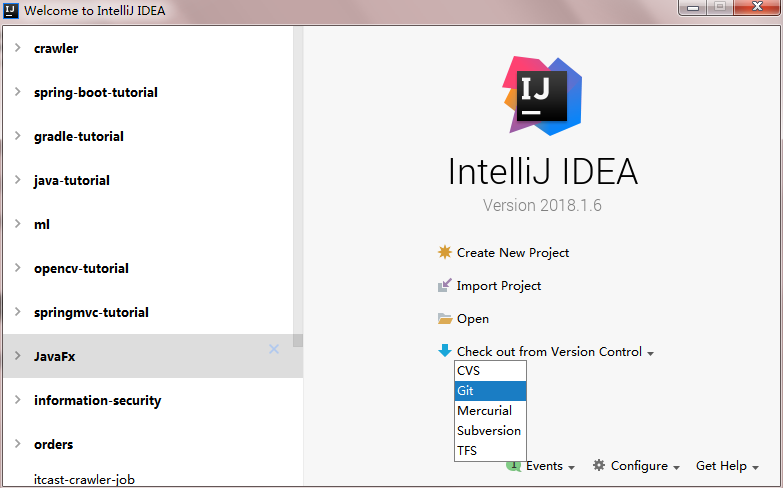Select TFS from checkout menu
The height and width of the screenshot is (488, 783).
tap(490, 451)
